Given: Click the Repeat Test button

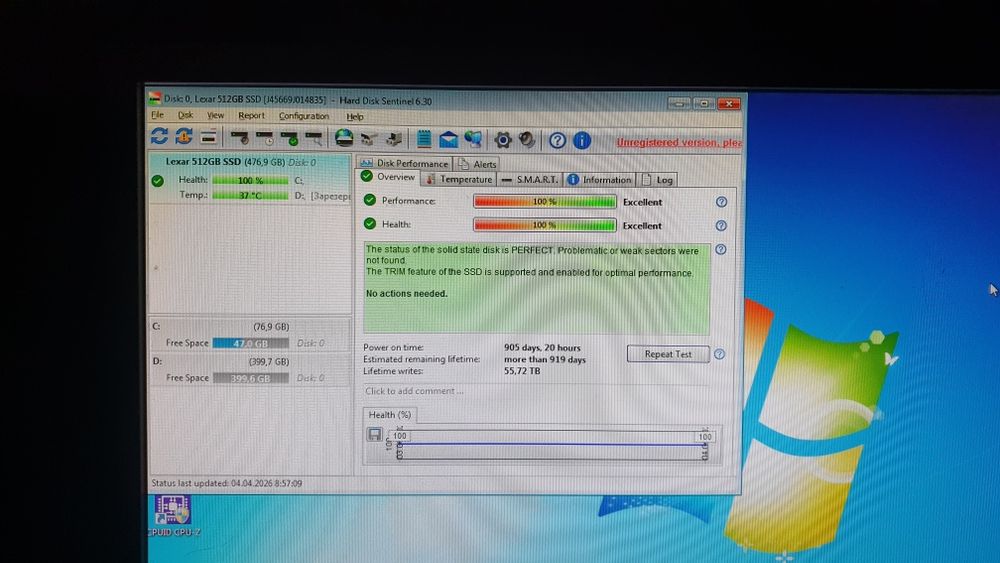Looking at the screenshot, I should pos(668,354).
